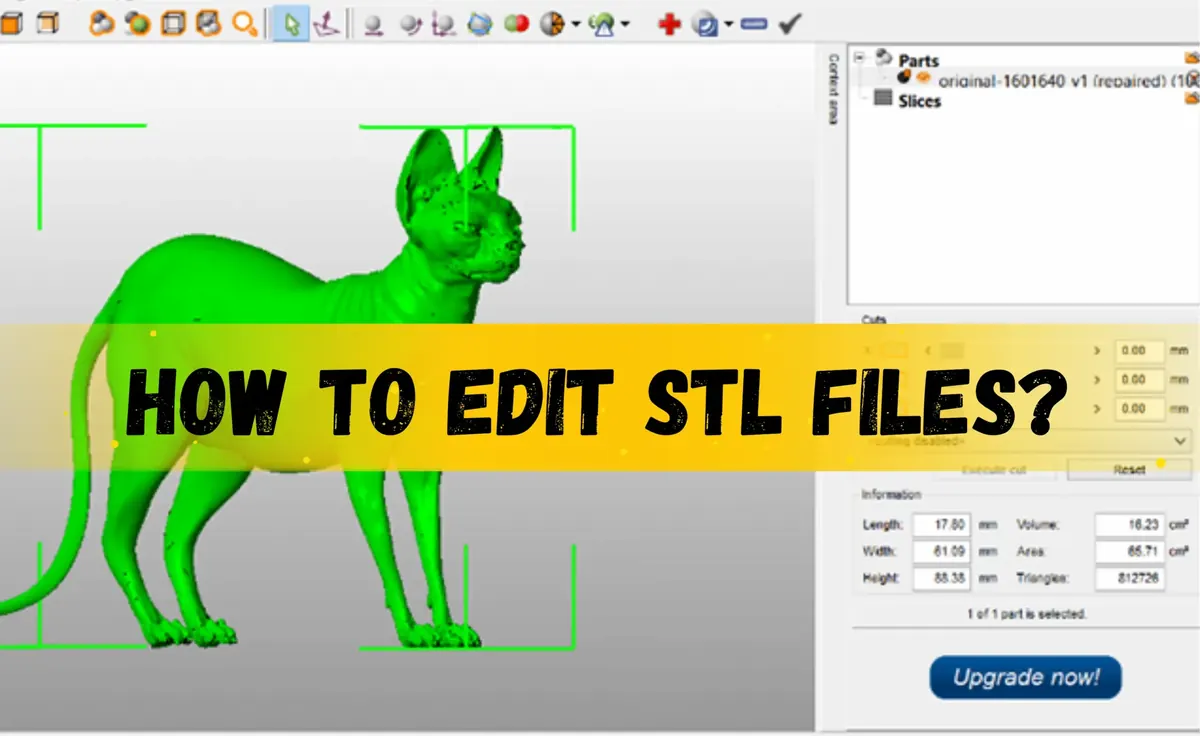1200x736 pixels.
Task: Click the solid orange cube view icon
Action: (13, 23)
